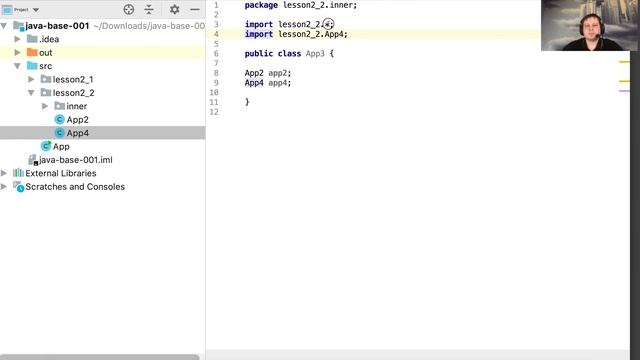Click the locate/select opened file target icon
Viewport: 640px width, 360px height.
(129, 9)
